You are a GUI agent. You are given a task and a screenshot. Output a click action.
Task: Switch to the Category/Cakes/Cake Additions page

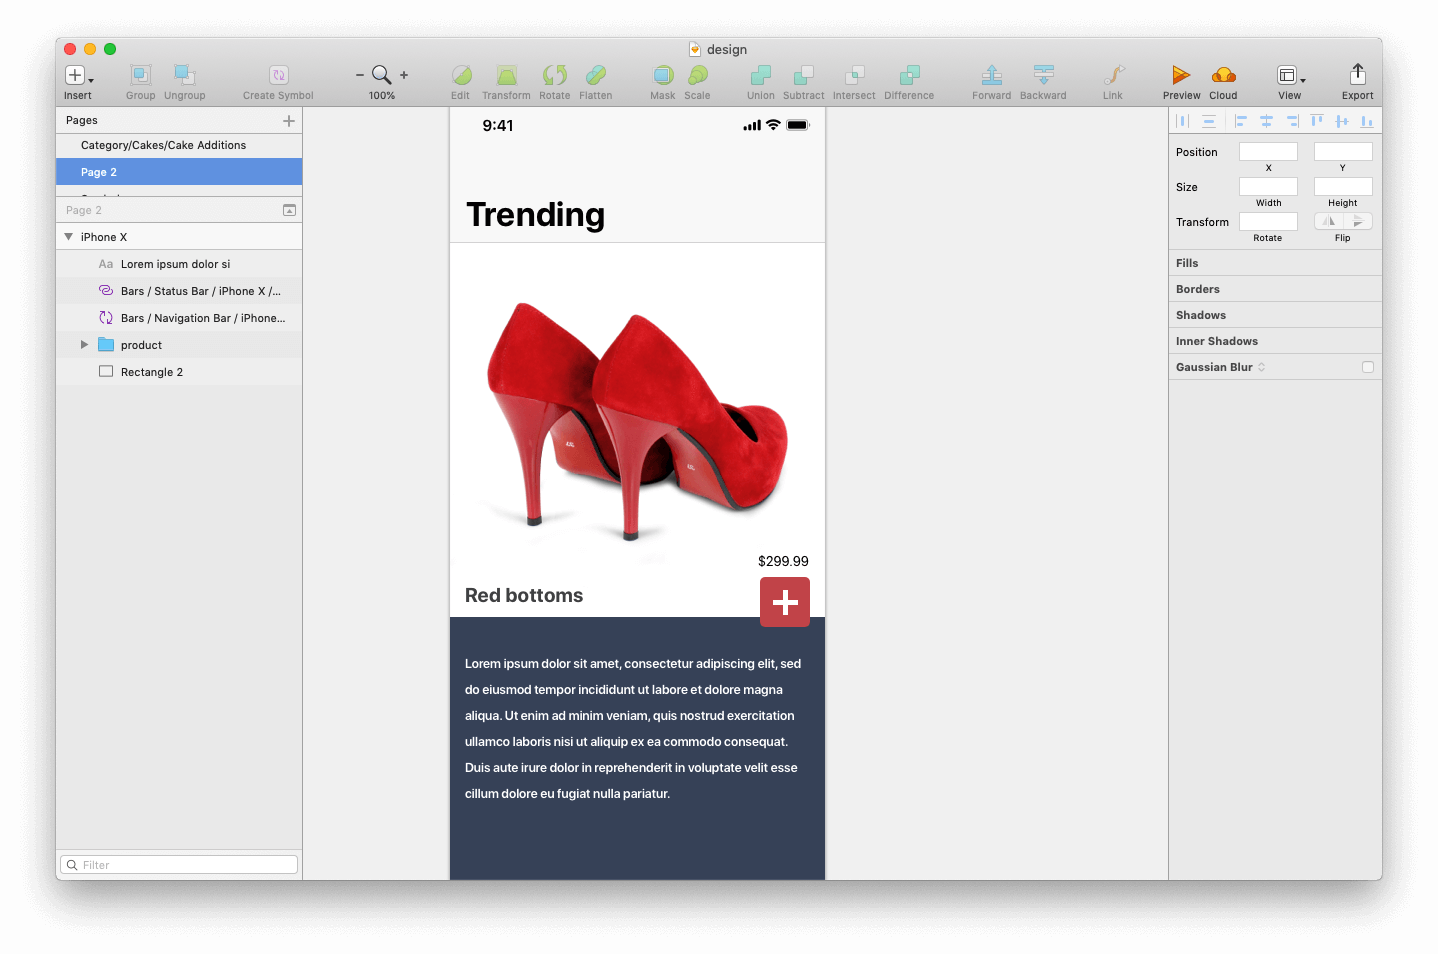[x=164, y=144]
